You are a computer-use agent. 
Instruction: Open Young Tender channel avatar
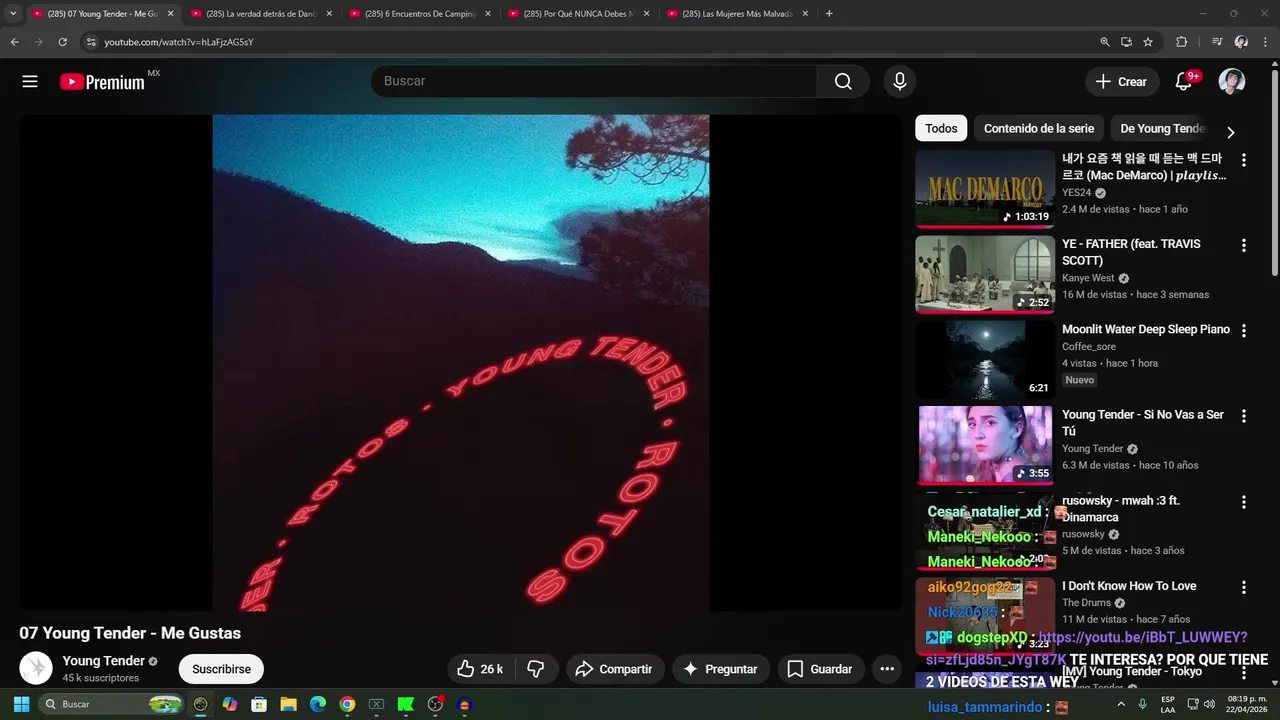coord(36,668)
